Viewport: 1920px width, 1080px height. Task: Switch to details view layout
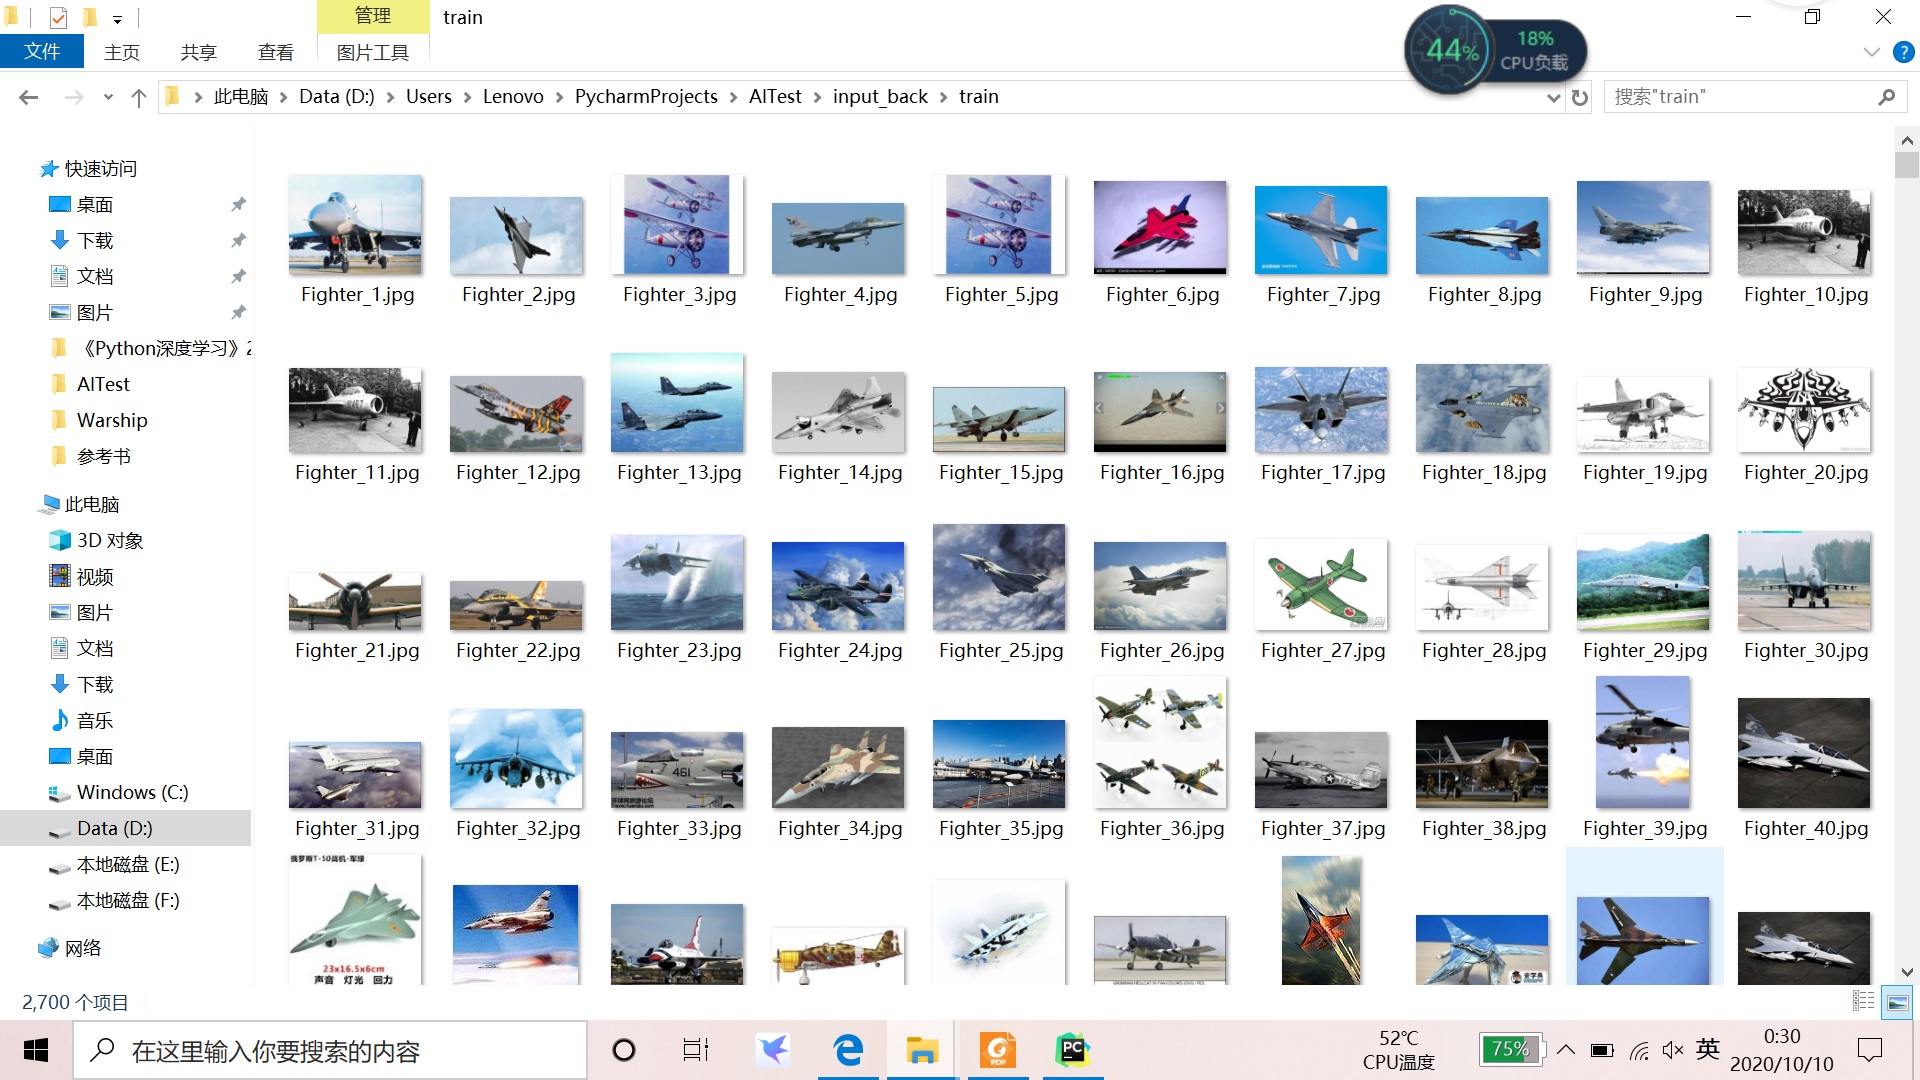[1863, 1001]
